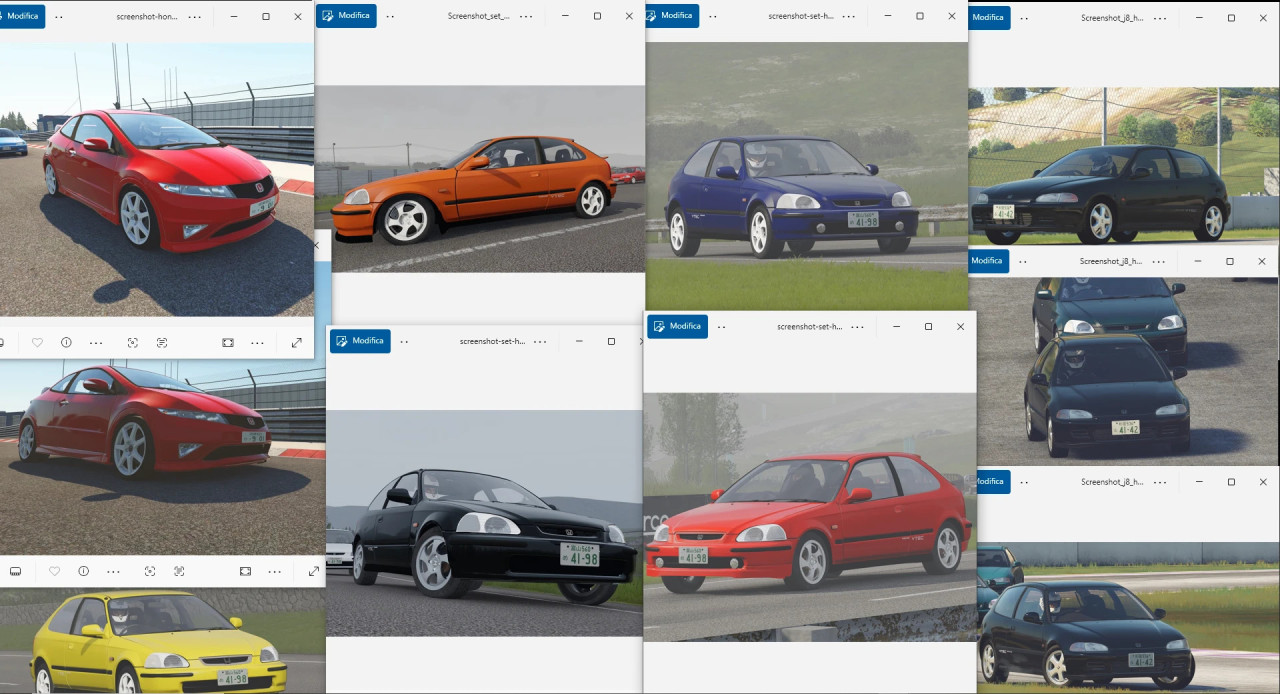Close the top-right Screenshot_j8 window
This screenshot has width=1280, height=694.
click(x=1263, y=18)
